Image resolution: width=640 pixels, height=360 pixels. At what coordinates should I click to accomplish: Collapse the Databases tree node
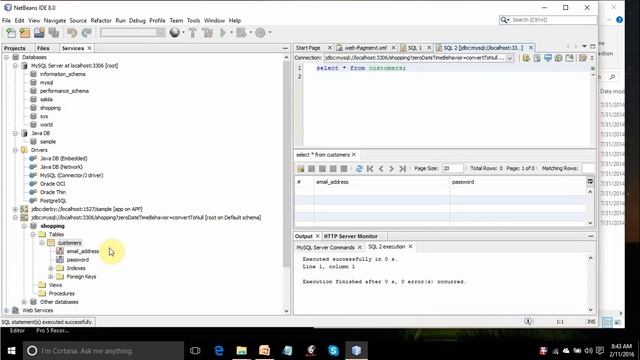pos(7,57)
